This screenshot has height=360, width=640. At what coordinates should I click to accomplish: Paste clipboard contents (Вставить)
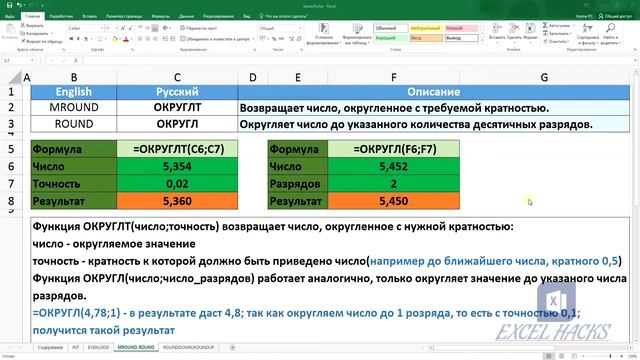pos(9,31)
